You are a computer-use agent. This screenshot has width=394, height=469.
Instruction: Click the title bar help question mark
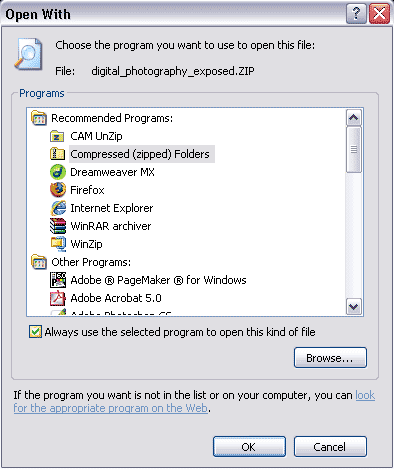pos(356,14)
